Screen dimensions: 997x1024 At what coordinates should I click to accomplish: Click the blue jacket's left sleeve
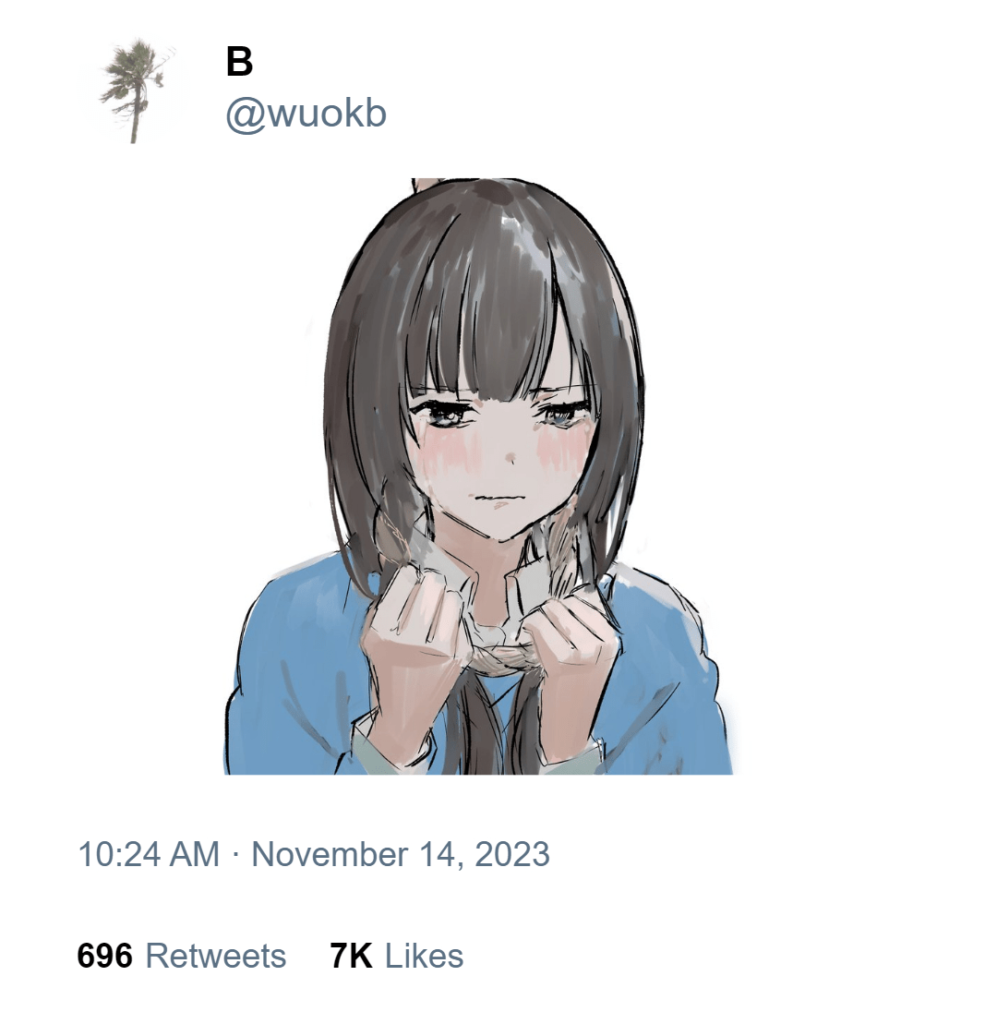(x=294, y=679)
